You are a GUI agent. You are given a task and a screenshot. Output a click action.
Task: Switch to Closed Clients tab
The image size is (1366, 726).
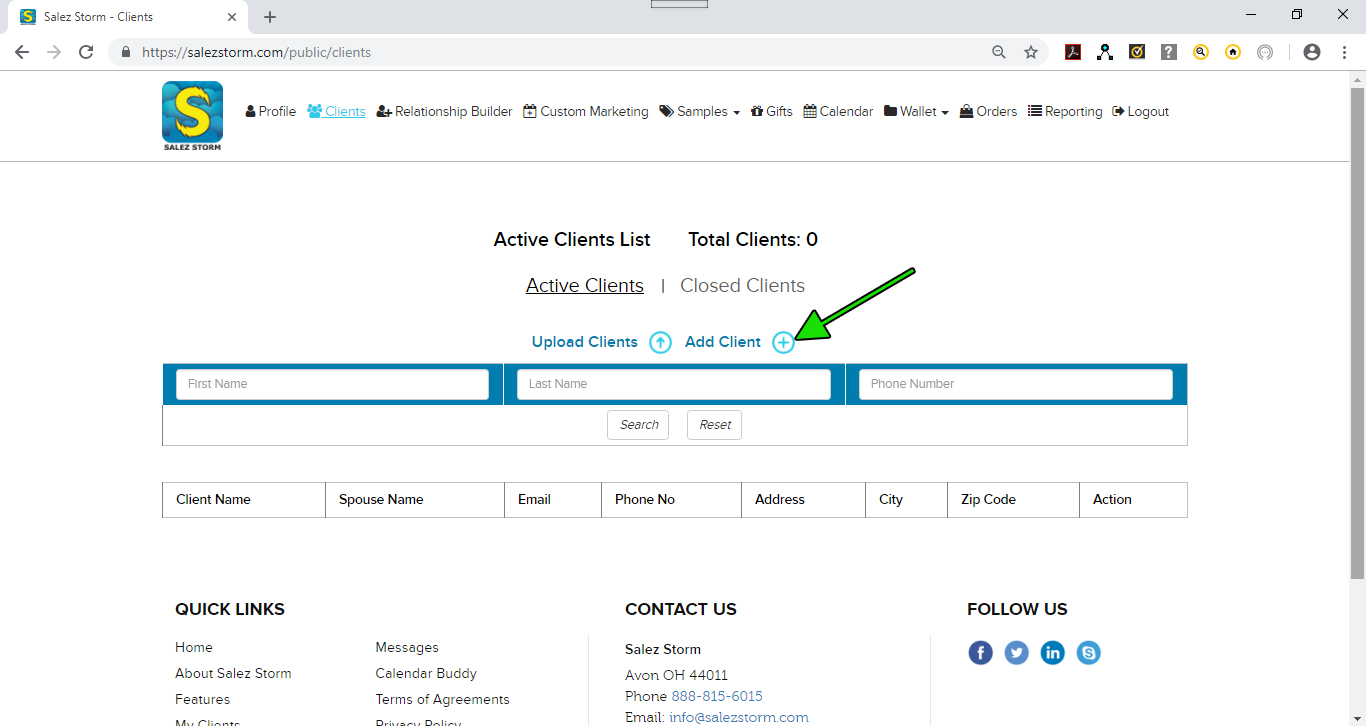click(x=742, y=286)
